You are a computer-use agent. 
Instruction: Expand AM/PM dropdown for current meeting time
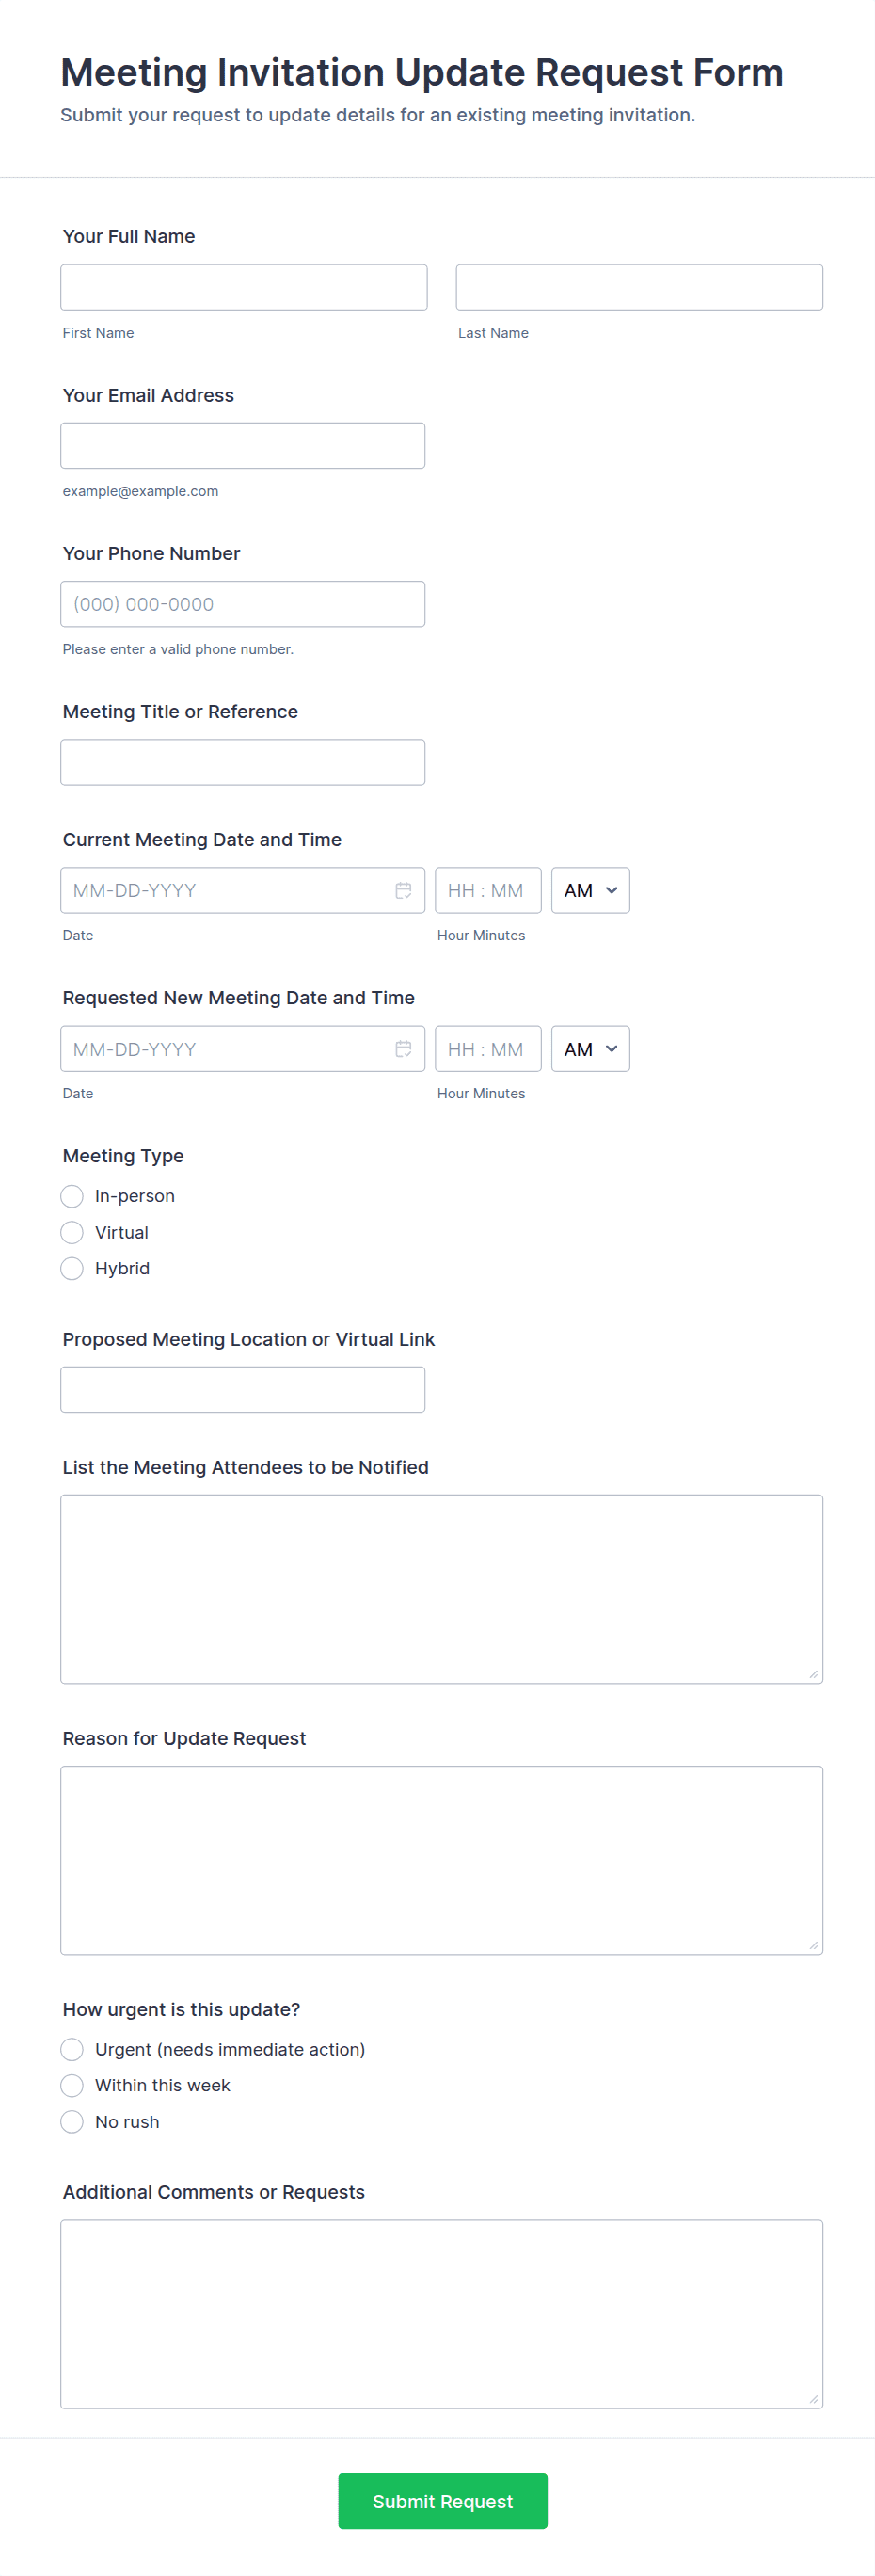(x=590, y=890)
